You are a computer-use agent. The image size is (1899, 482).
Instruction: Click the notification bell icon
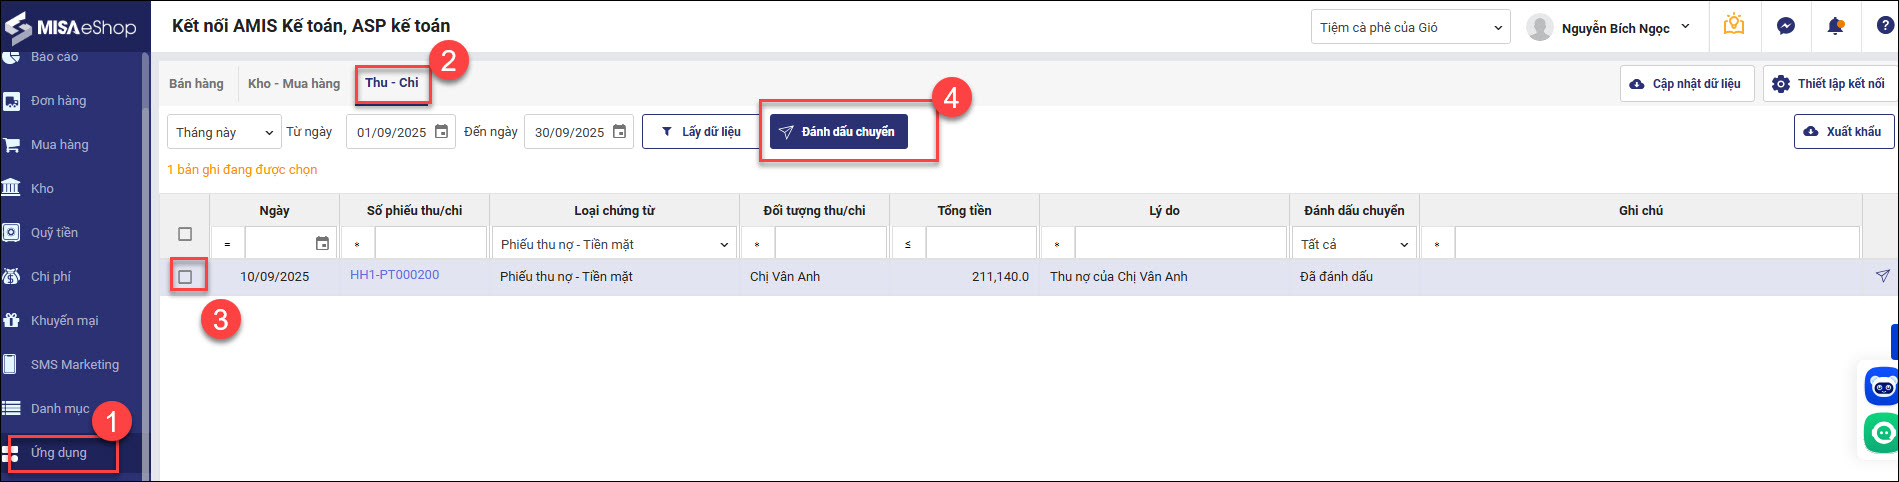(1835, 27)
